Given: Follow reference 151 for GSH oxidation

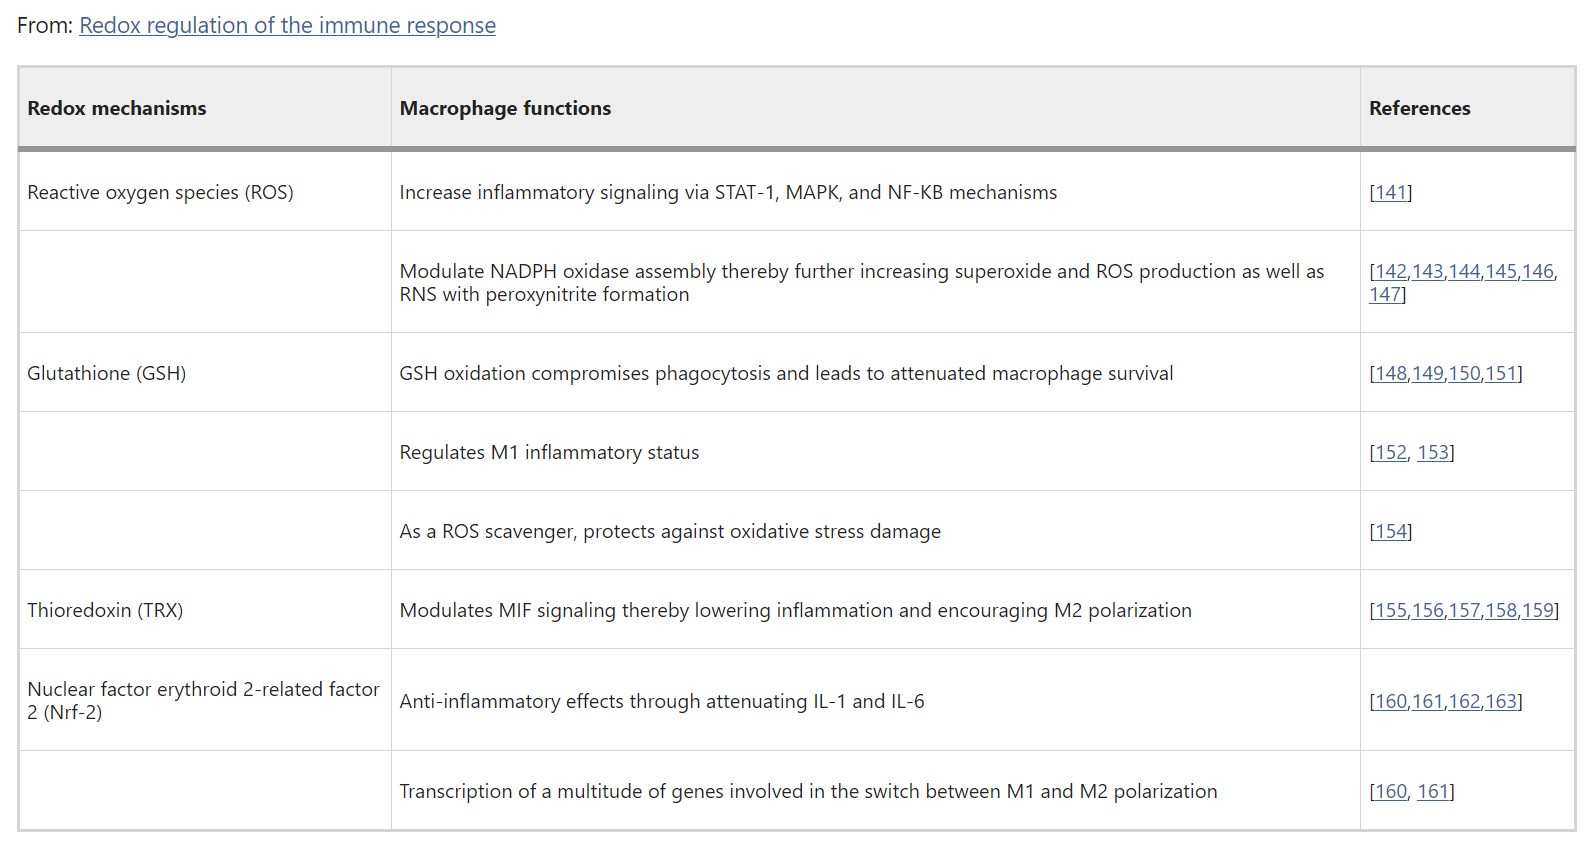Looking at the screenshot, I should (x=1501, y=374).
